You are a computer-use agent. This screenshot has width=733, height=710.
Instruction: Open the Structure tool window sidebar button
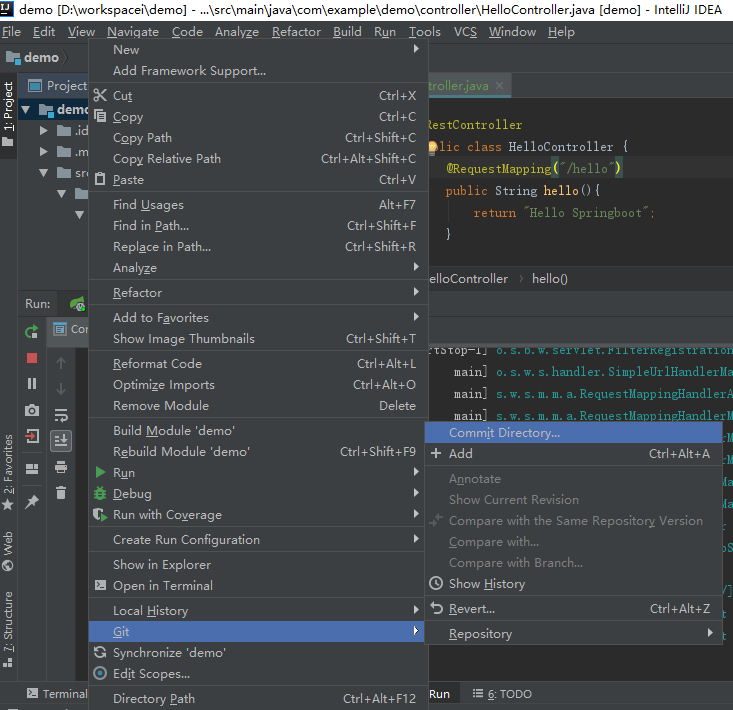8,629
